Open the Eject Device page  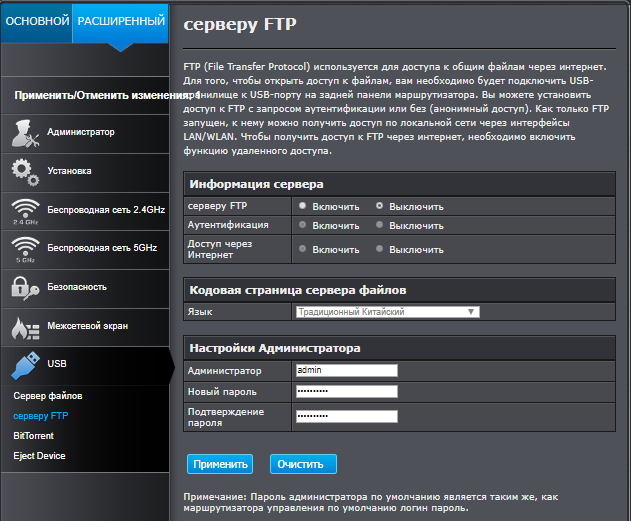tap(39, 456)
